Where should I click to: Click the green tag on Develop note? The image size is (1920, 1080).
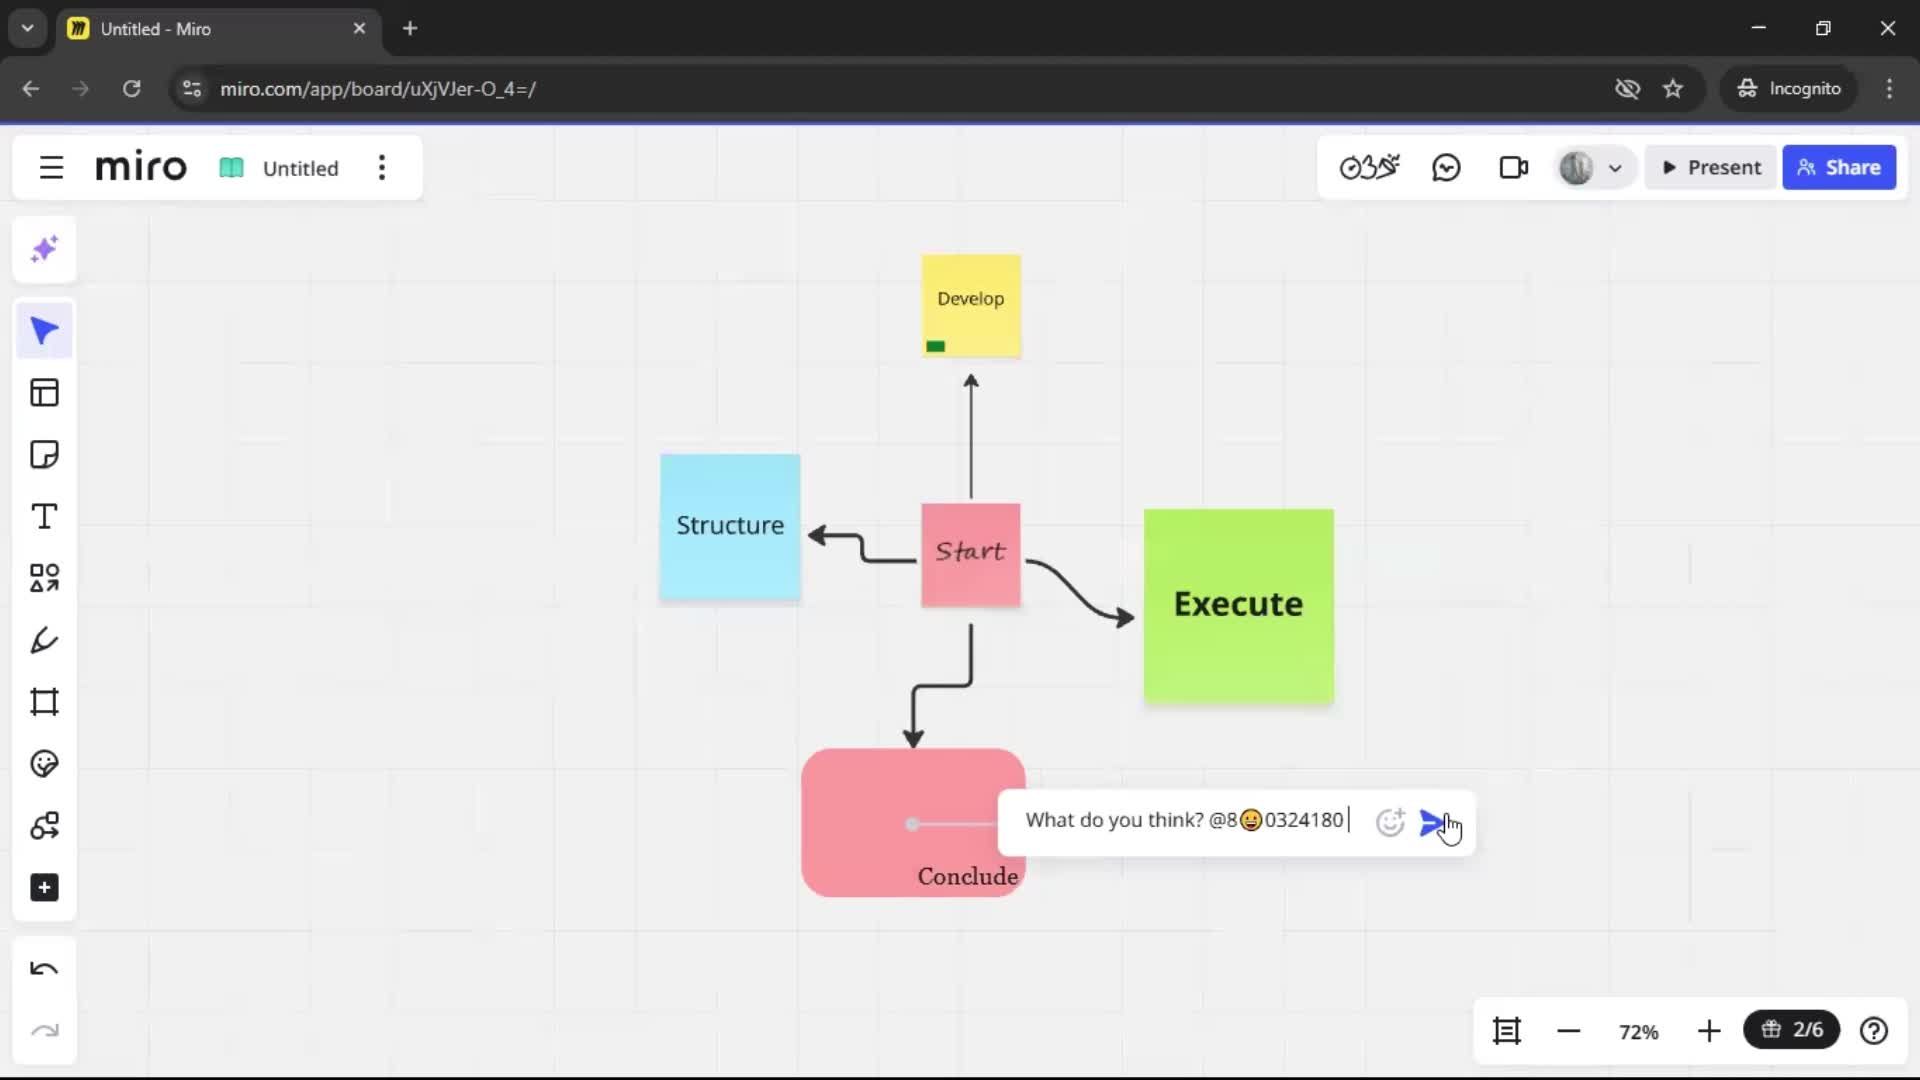[935, 346]
